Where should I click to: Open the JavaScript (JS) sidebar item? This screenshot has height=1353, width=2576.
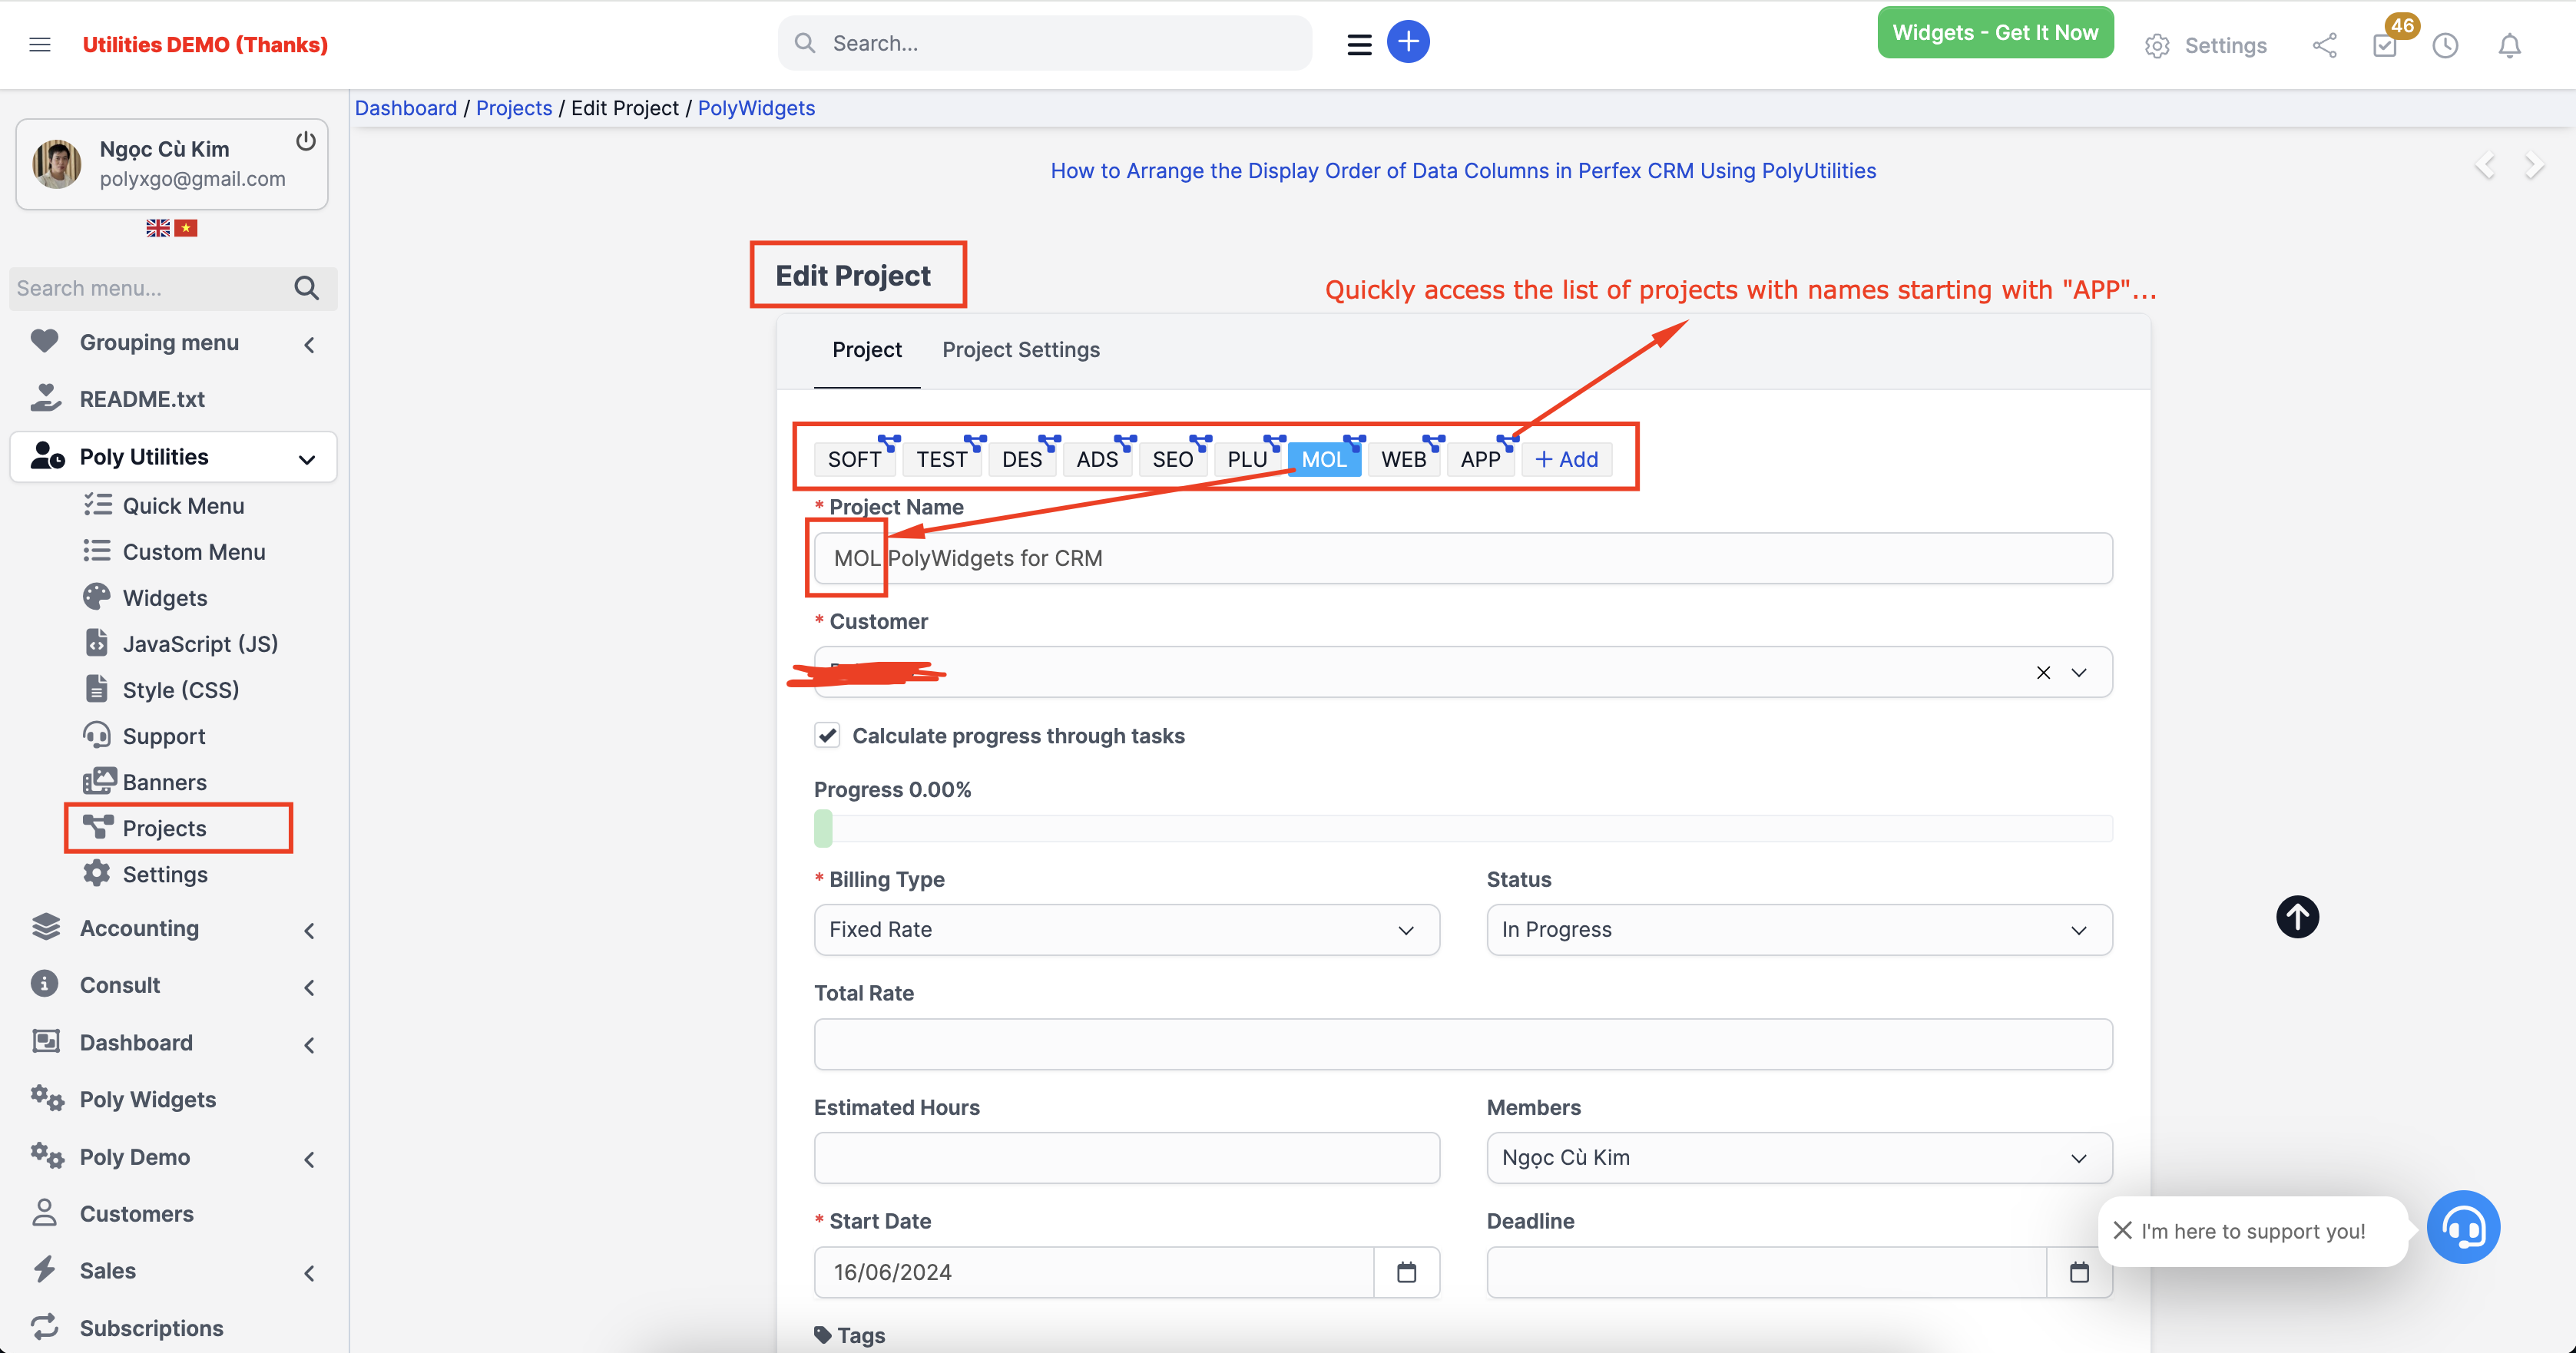tap(200, 643)
